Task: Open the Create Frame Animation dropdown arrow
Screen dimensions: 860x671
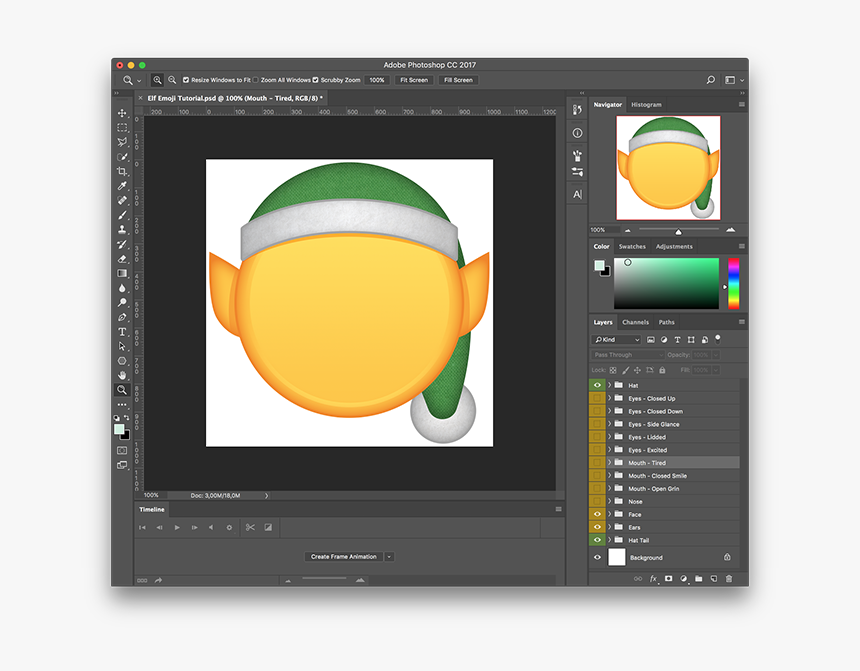Action: (390, 556)
